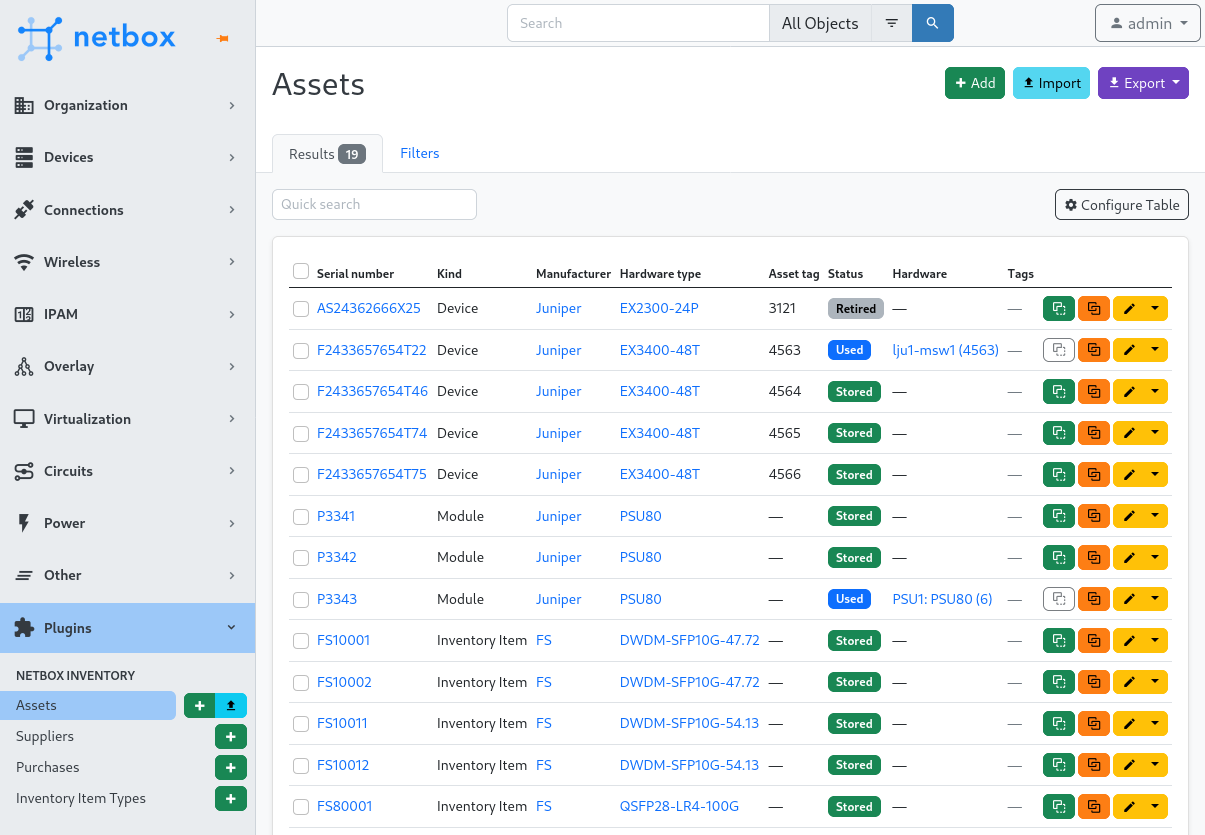Open the QSFP28-LR4-100G hardware type link
The image size is (1205, 835).
tap(679, 807)
